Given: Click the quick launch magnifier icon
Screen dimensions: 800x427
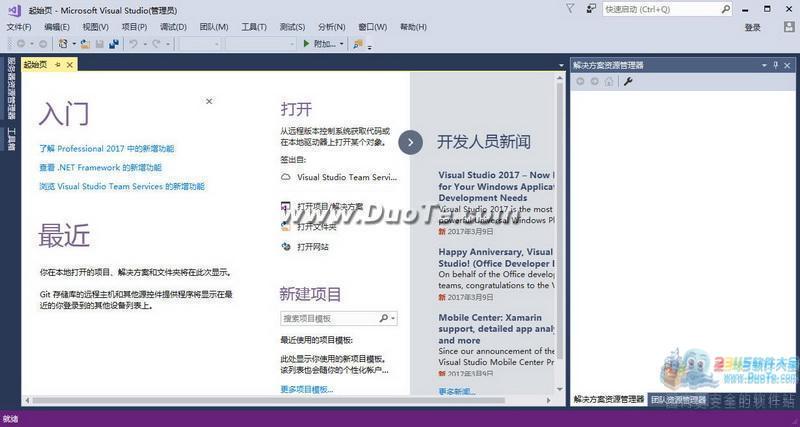Looking at the screenshot, I should pyautogui.click(x=726, y=9).
